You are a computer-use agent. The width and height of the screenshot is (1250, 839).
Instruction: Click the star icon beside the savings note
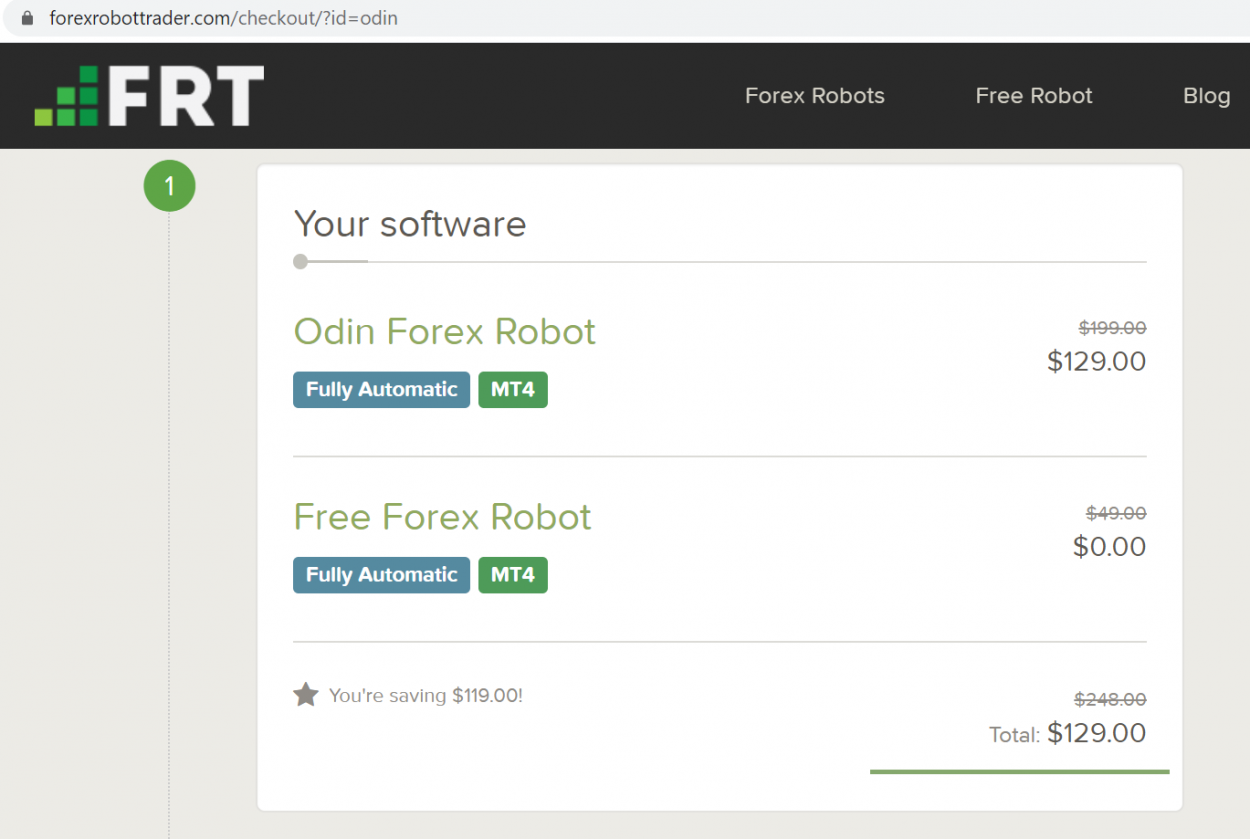point(306,694)
